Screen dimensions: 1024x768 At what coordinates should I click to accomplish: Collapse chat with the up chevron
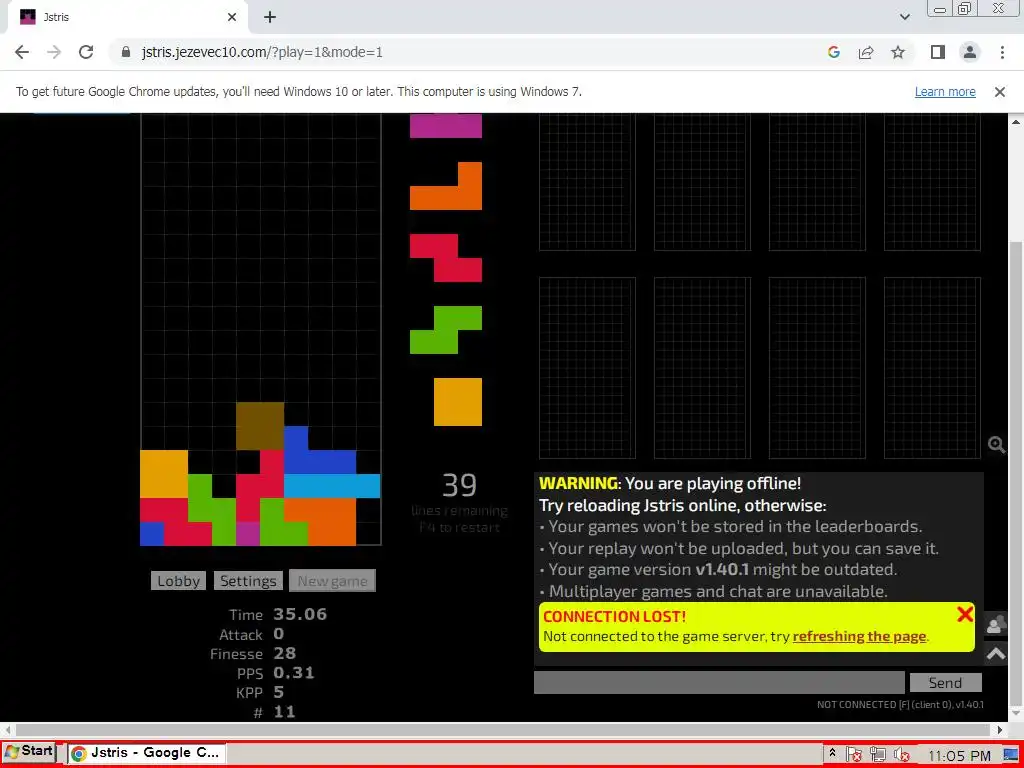tap(996, 653)
